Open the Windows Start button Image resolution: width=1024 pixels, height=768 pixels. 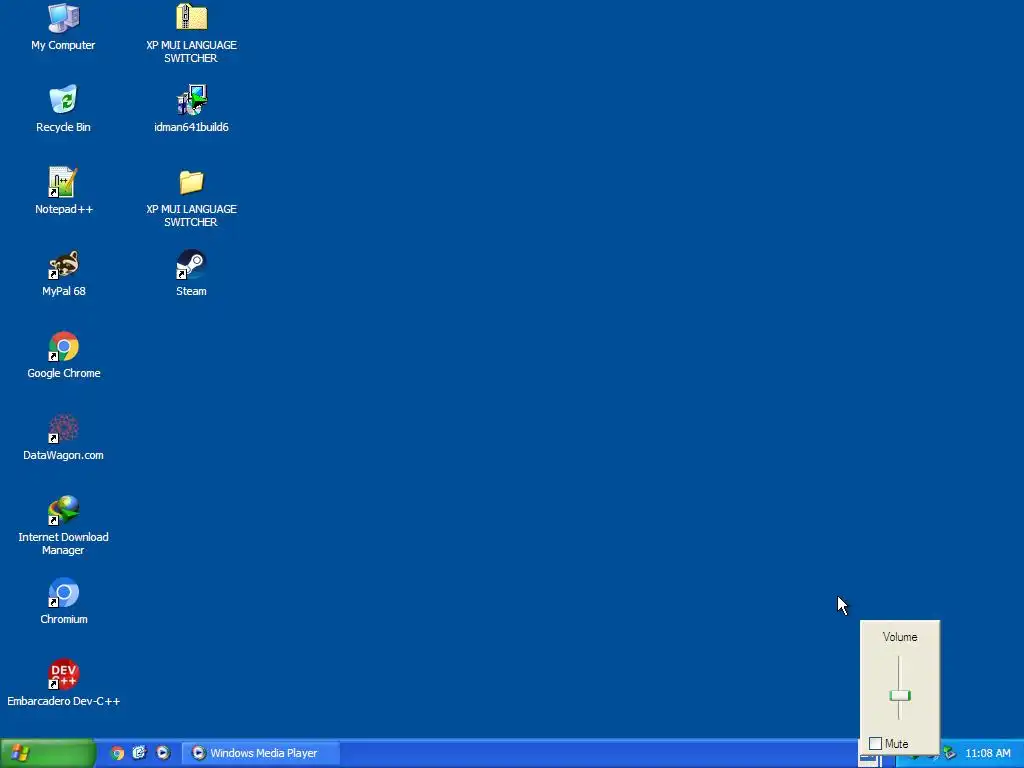click(x=48, y=753)
